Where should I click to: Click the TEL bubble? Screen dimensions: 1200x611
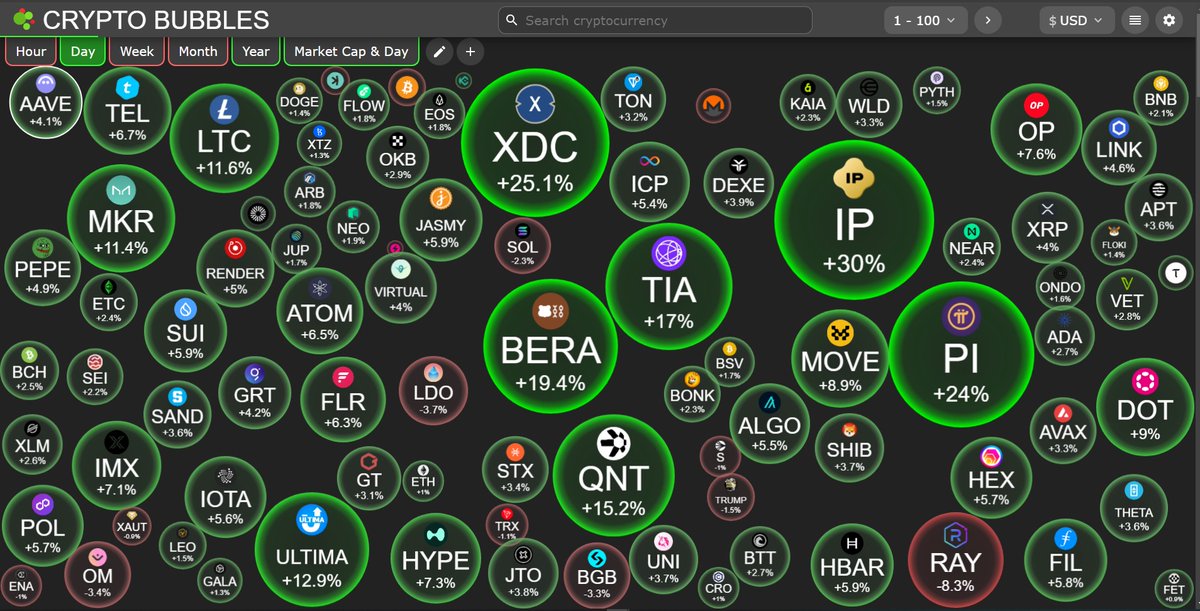click(x=127, y=110)
